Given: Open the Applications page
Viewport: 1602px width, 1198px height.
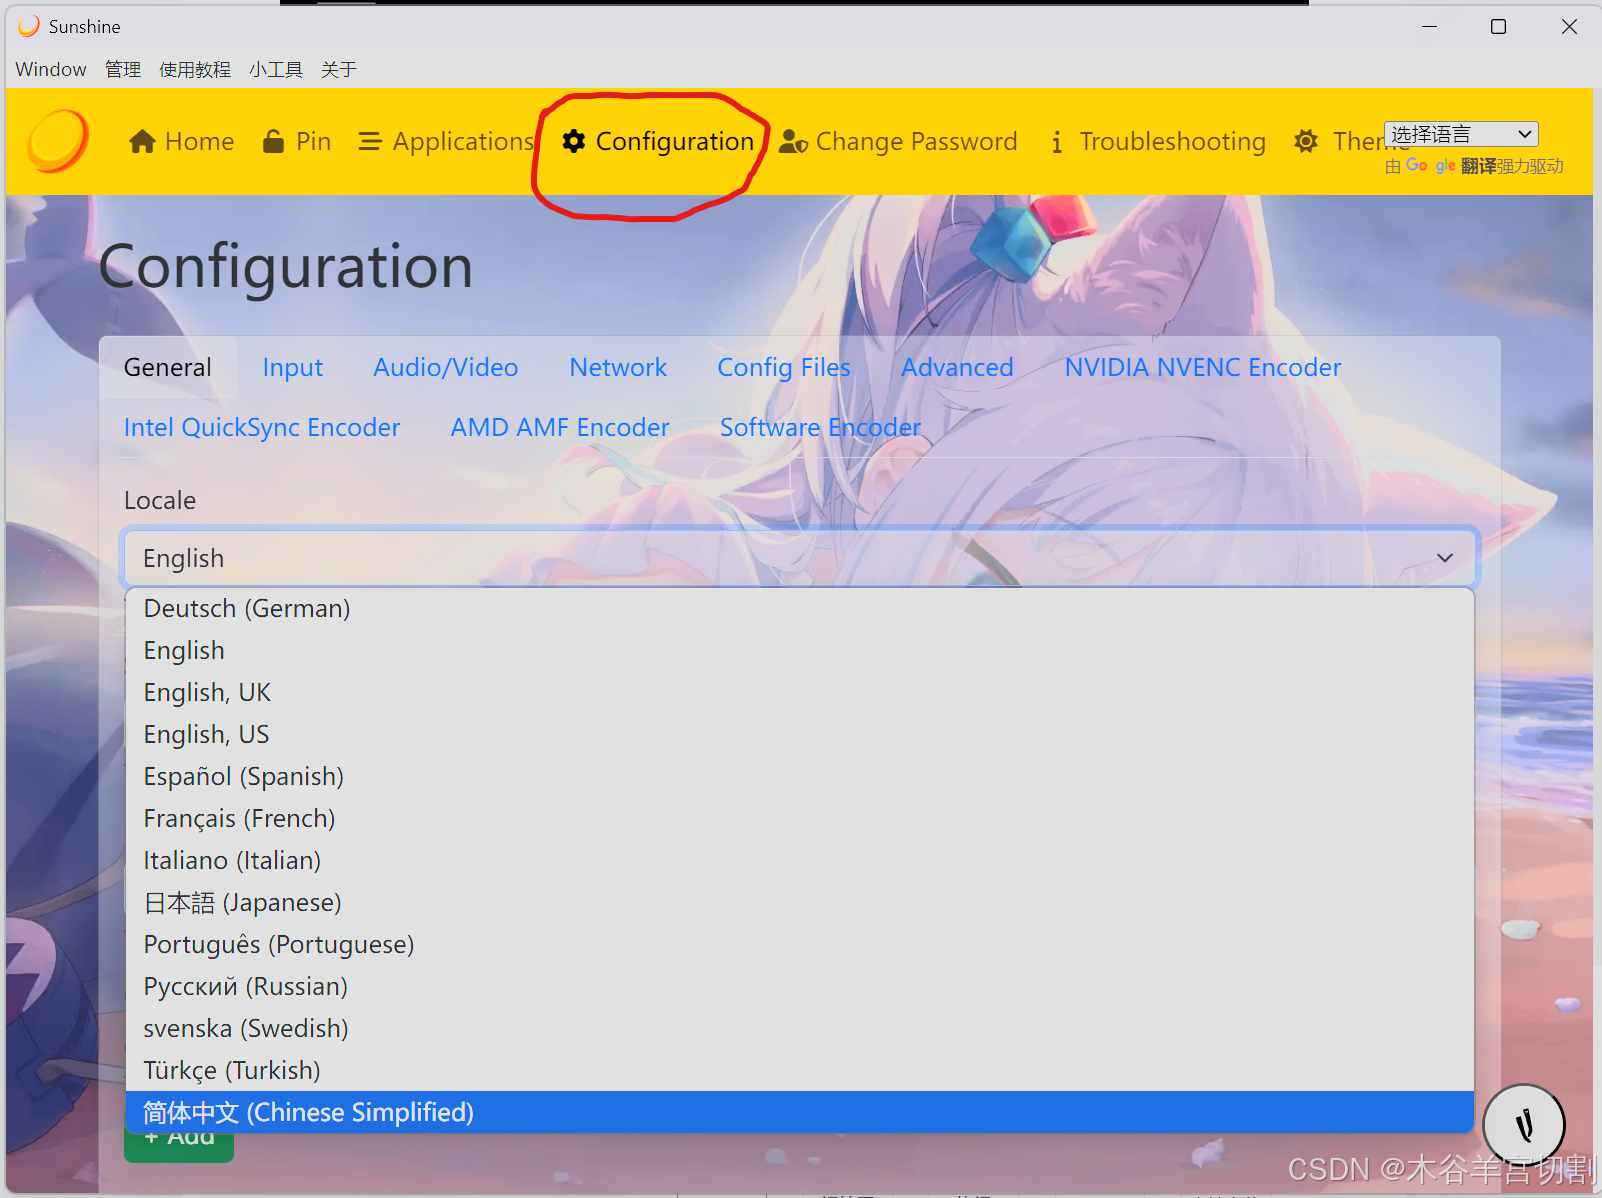Looking at the screenshot, I should [x=446, y=142].
